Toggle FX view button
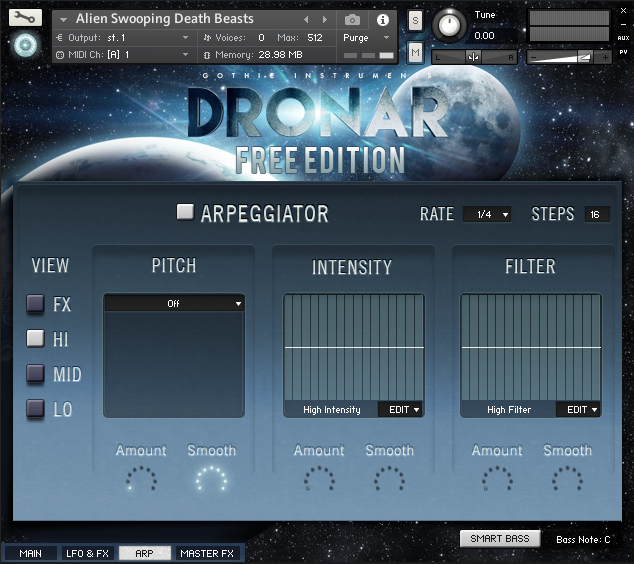Screen dimensions: 634x564 pyautogui.click(x=36, y=303)
